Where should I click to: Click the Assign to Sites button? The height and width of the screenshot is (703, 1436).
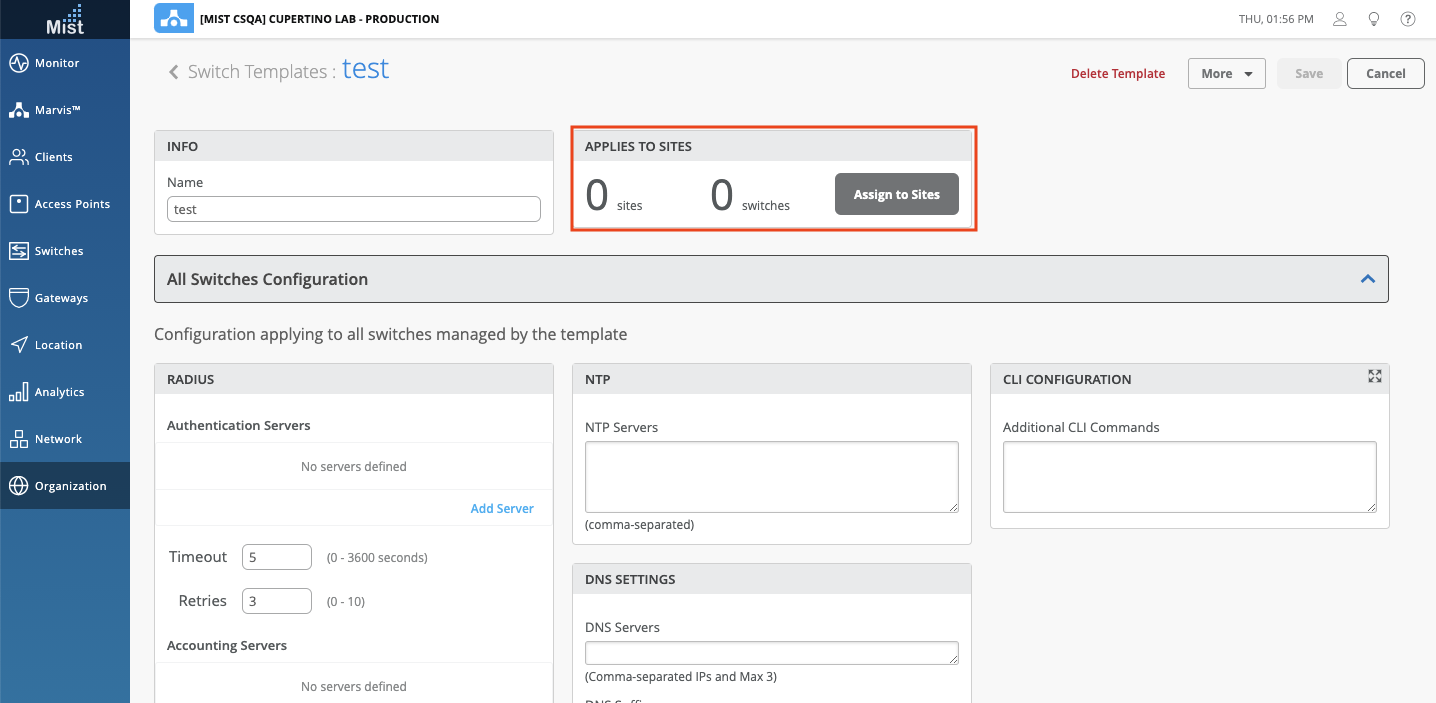pos(896,195)
